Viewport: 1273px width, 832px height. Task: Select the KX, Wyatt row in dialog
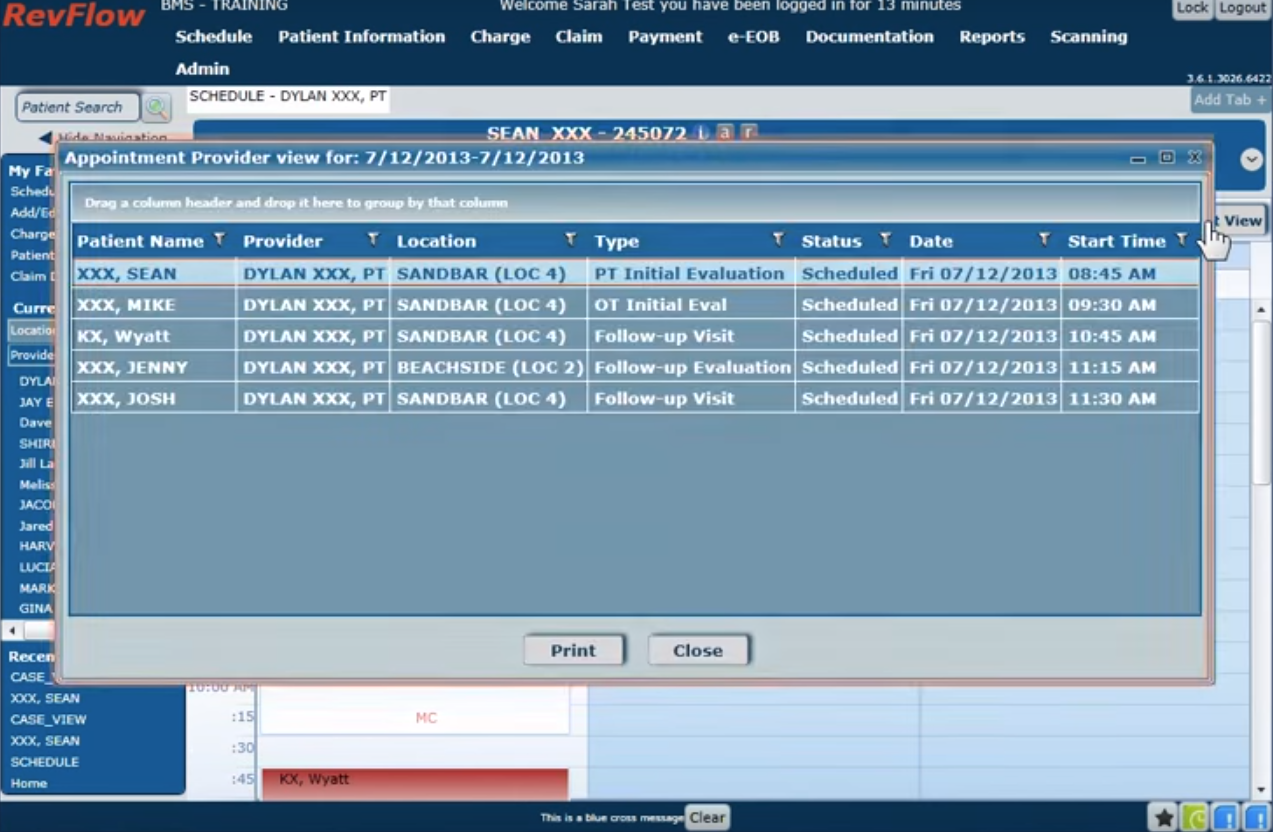pyautogui.click(x=635, y=336)
